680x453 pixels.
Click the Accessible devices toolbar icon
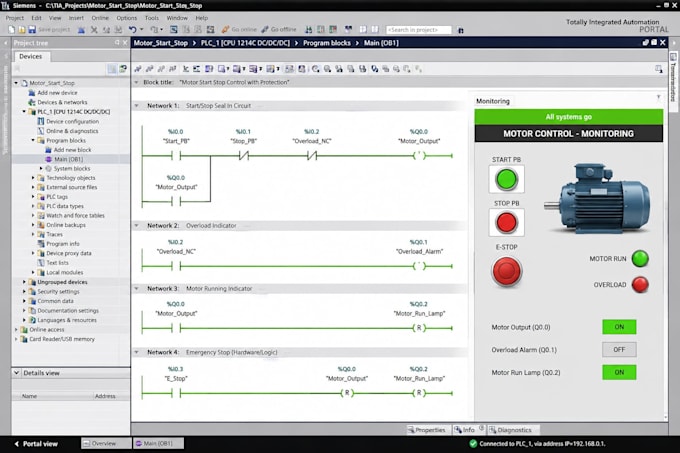(308, 29)
